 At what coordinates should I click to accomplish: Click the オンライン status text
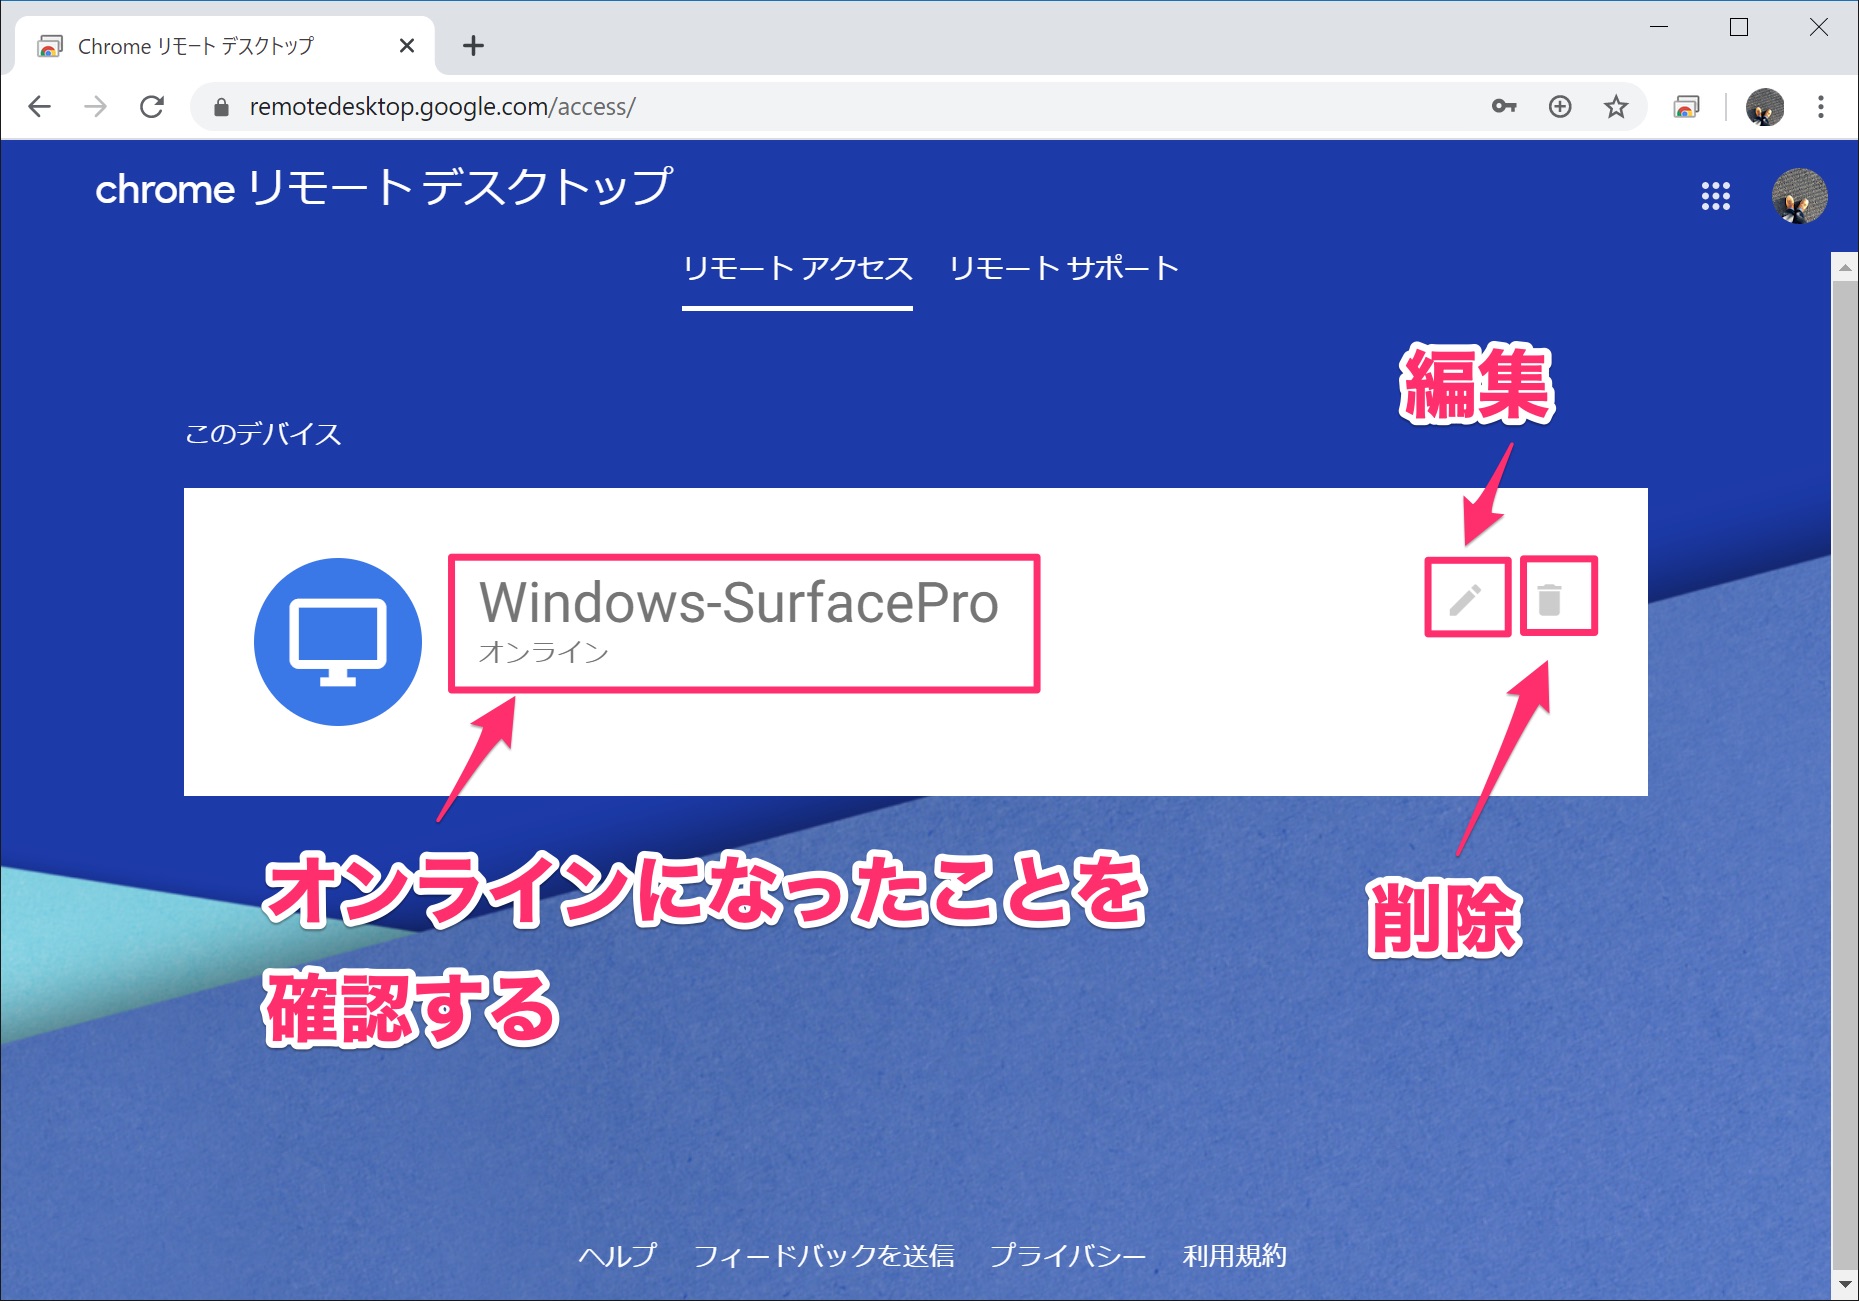tap(544, 652)
